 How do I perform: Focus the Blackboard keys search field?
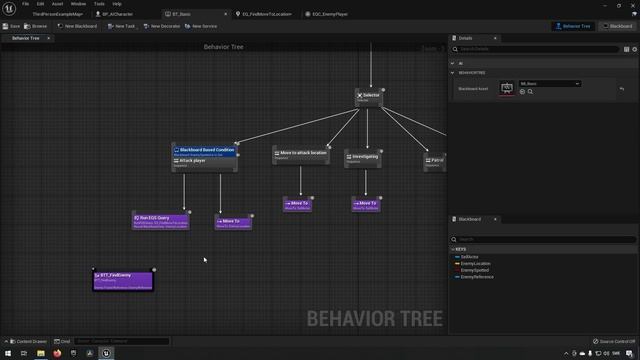click(544, 239)
